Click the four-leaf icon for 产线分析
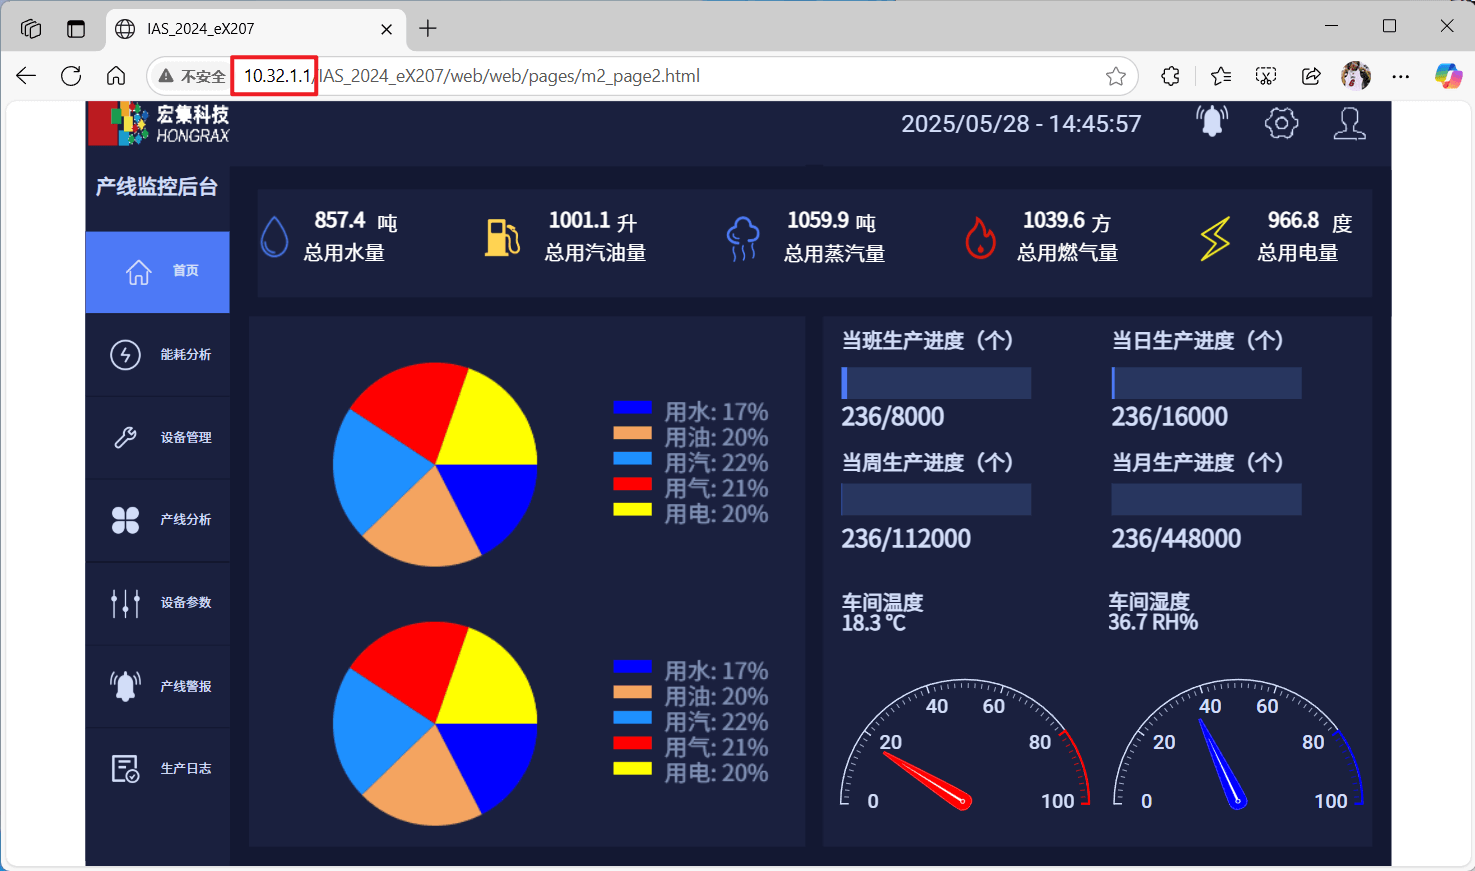This screenshot has width=1475, height=871. tap(126, 520)
